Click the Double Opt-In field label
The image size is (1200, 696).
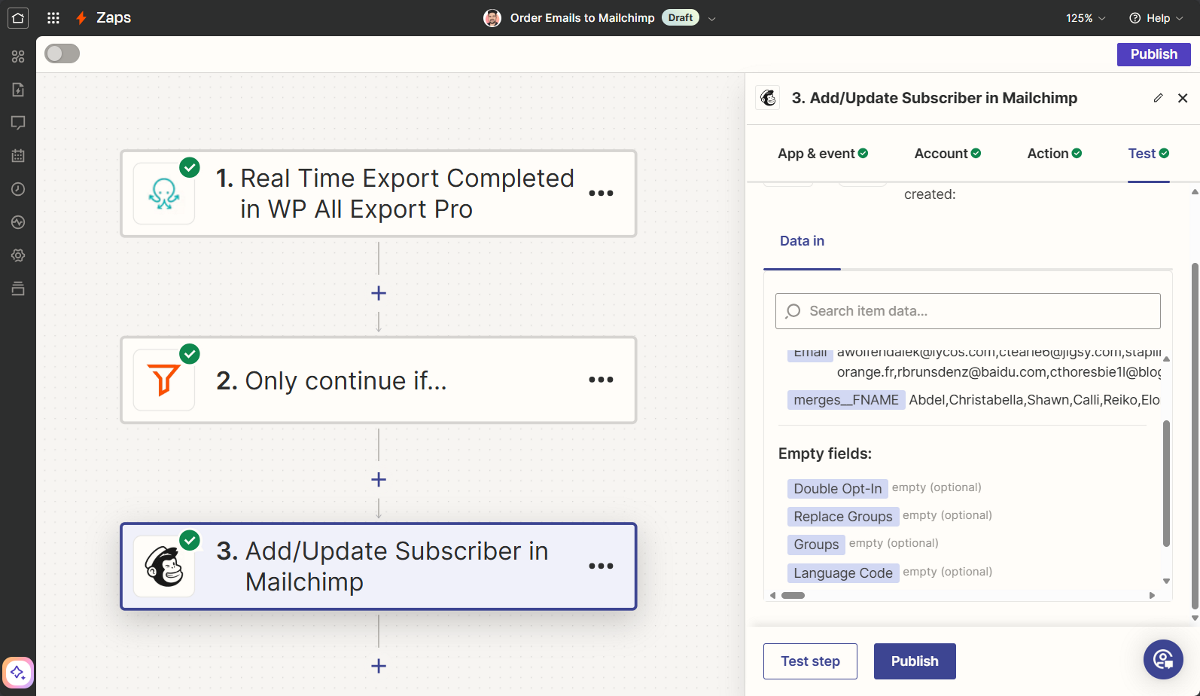[838, 488]
